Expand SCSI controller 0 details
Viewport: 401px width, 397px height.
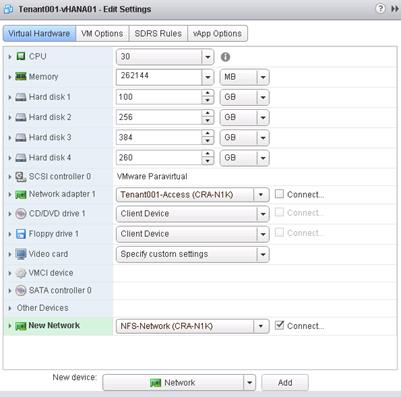click(10, 177)
